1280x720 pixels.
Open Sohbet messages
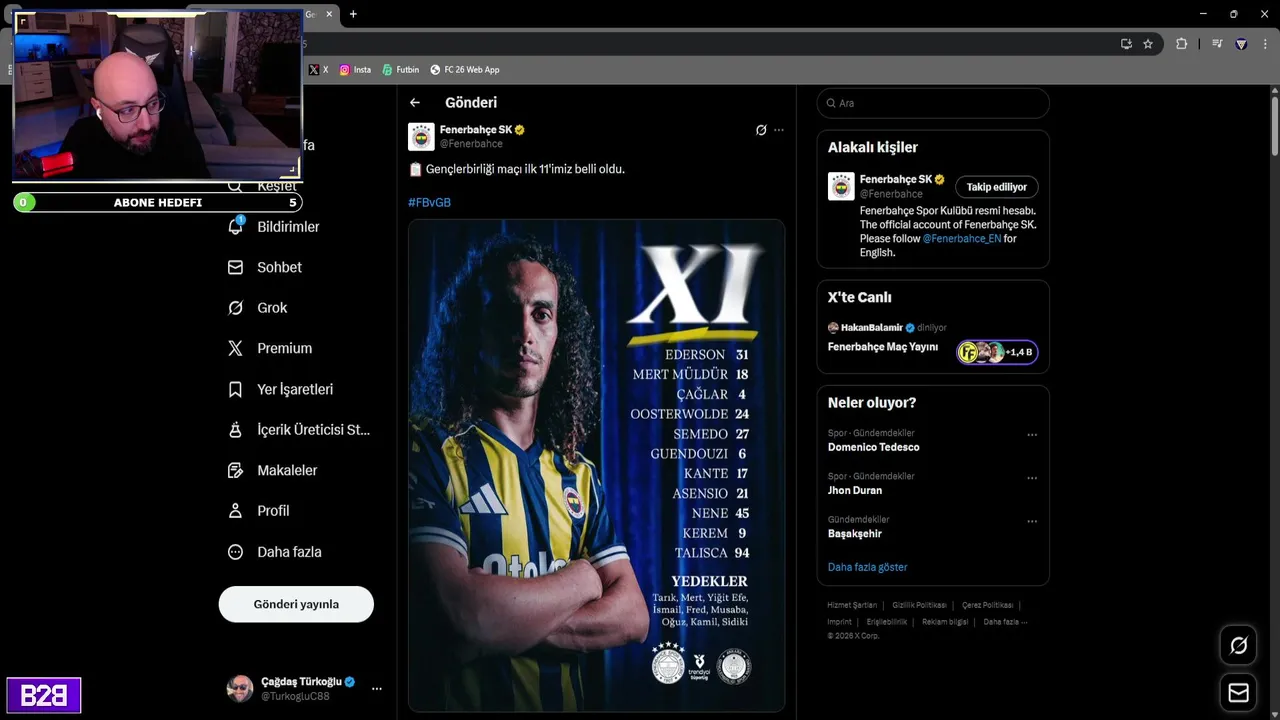(x=265, y=268)
